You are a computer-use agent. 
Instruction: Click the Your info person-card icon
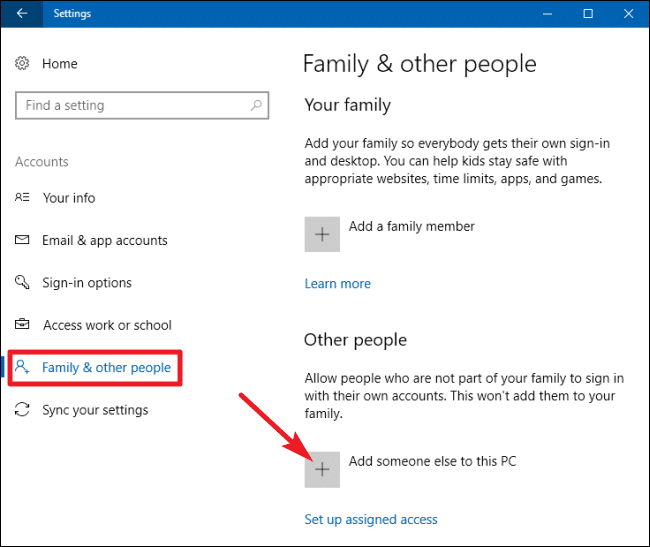point(23,198)
